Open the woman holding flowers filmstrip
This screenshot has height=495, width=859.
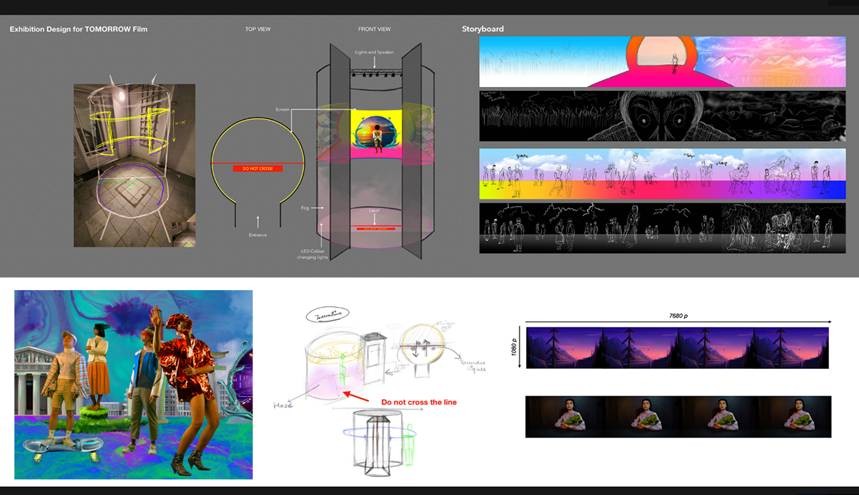coord(677,416)
